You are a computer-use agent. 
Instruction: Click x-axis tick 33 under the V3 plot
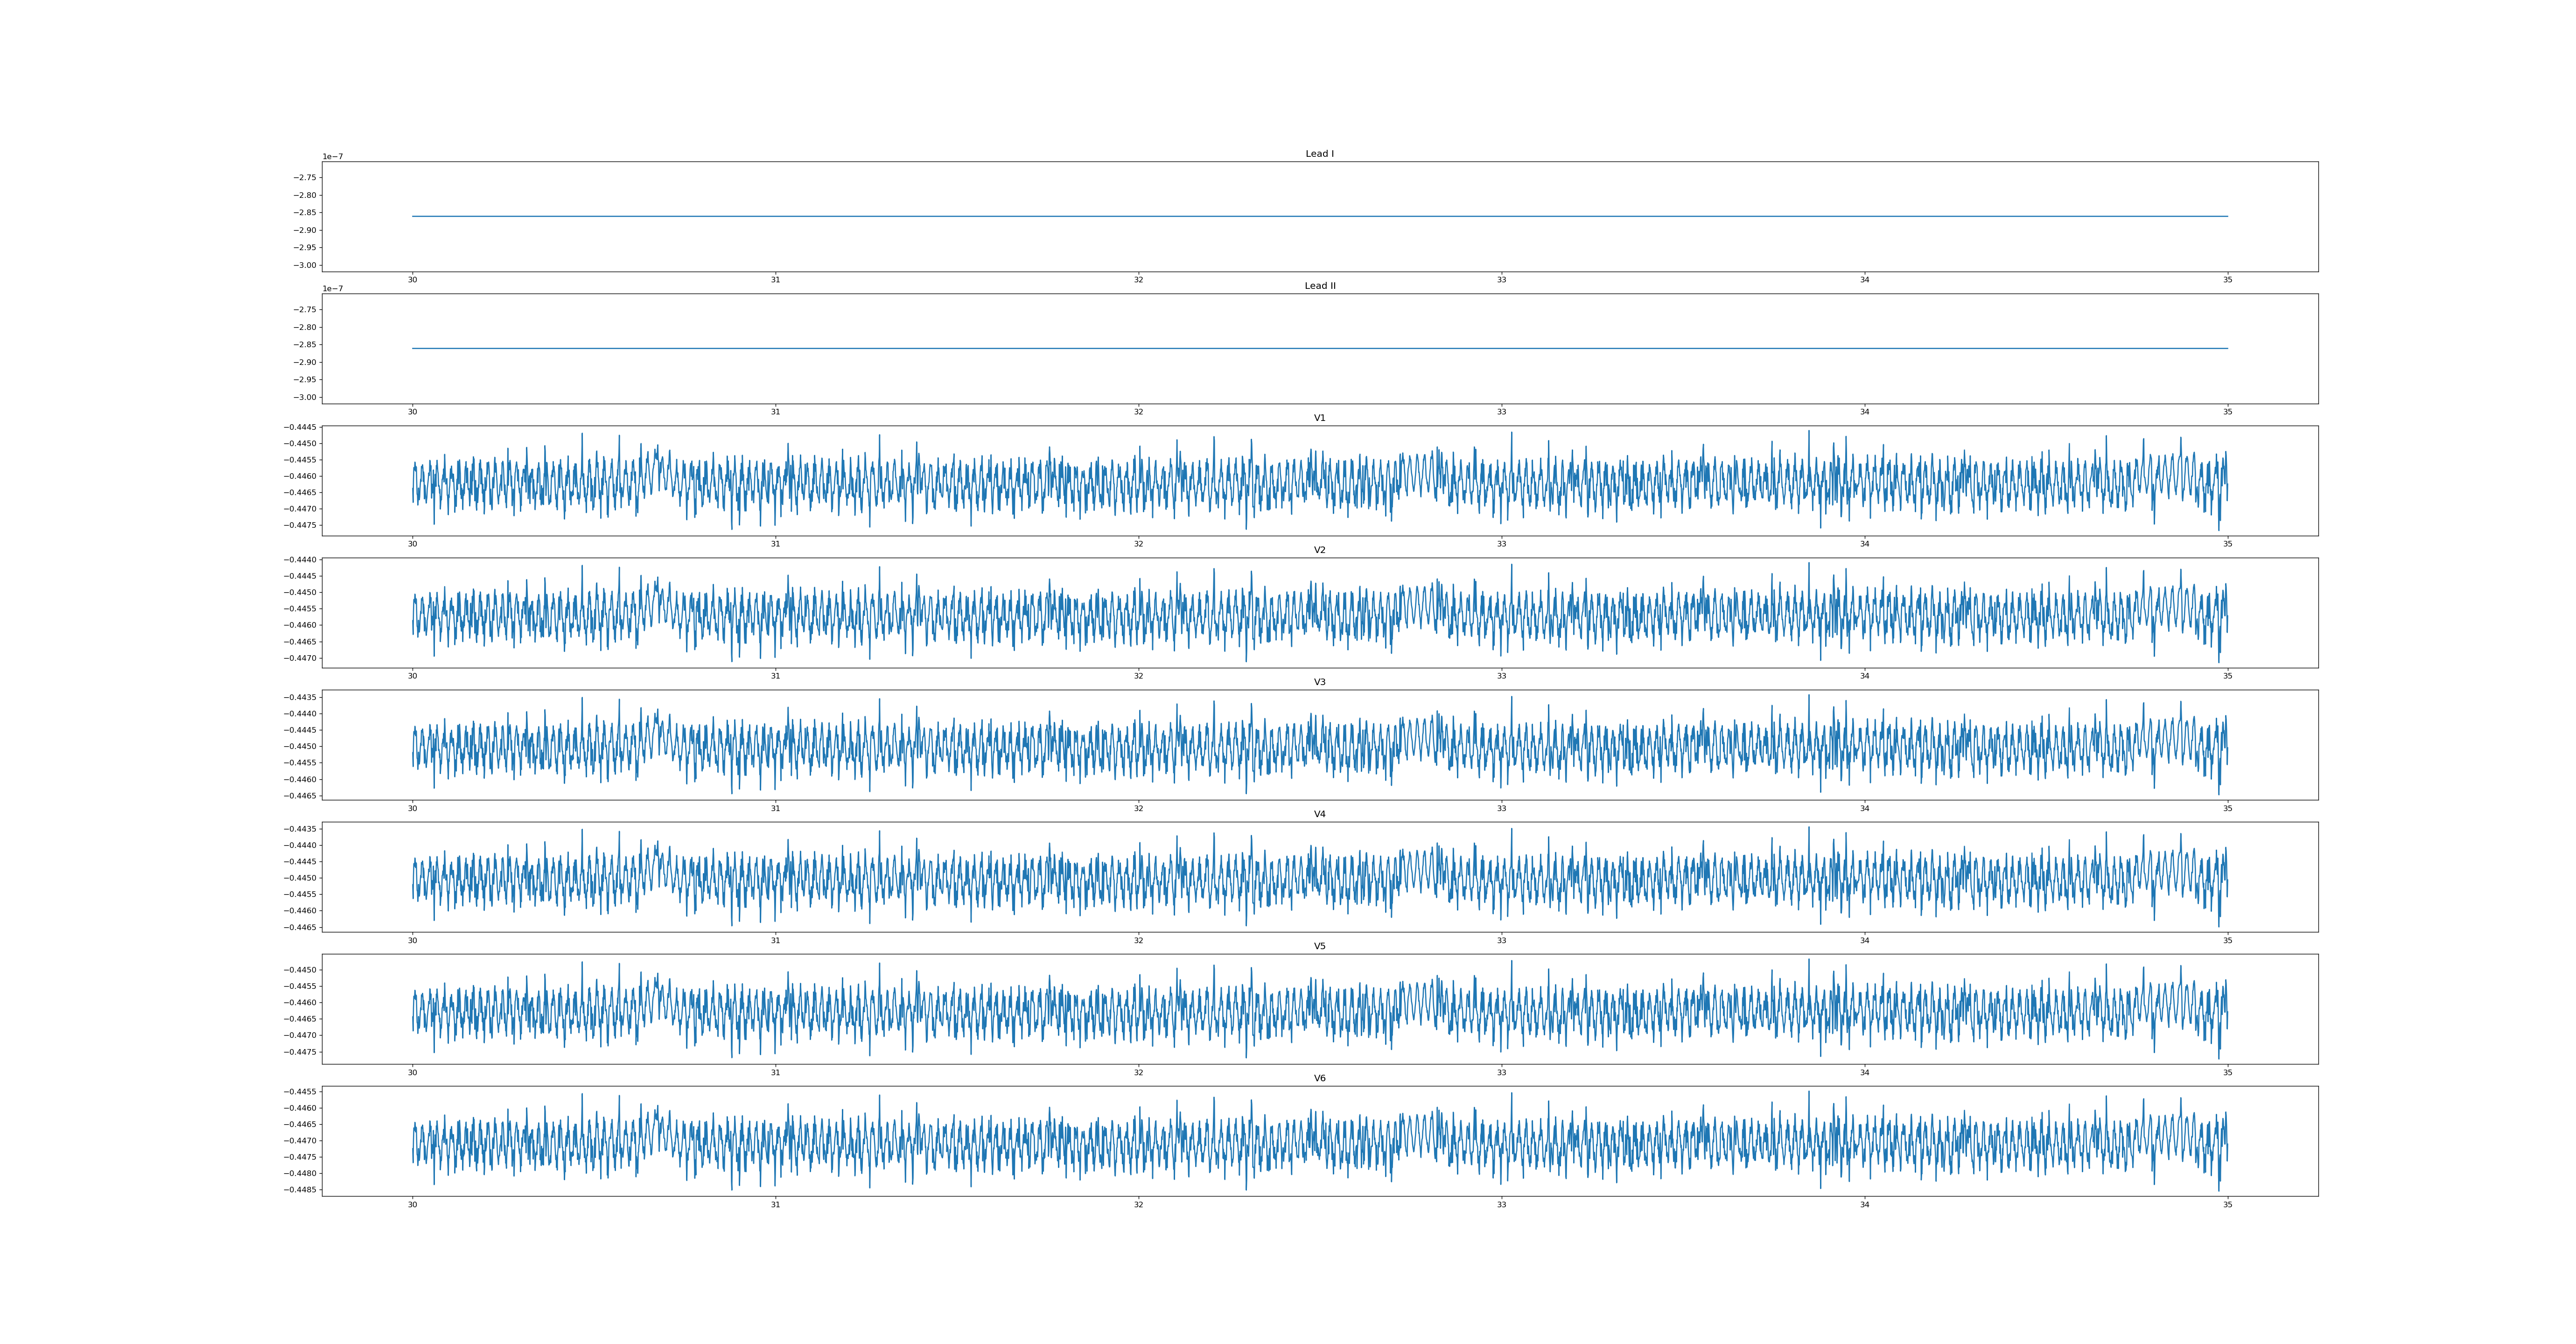1501,808
